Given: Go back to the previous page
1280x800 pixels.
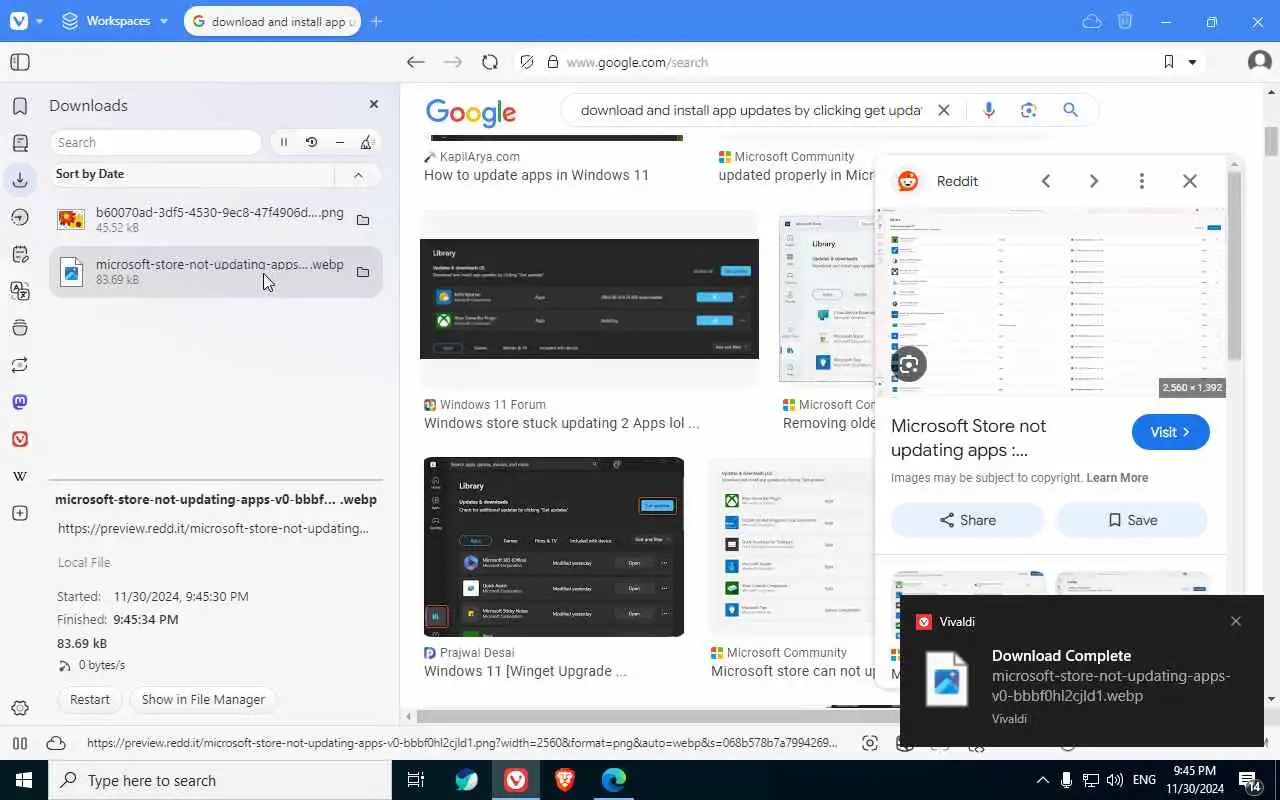Looking at the screenshot, I should tap(416, 62).
